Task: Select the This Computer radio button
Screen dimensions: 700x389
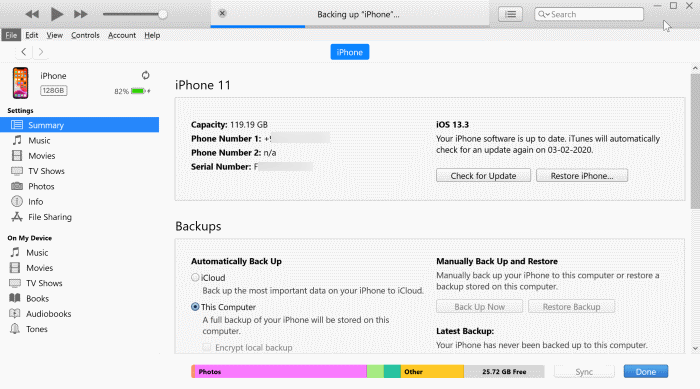Action: (195, 307)
